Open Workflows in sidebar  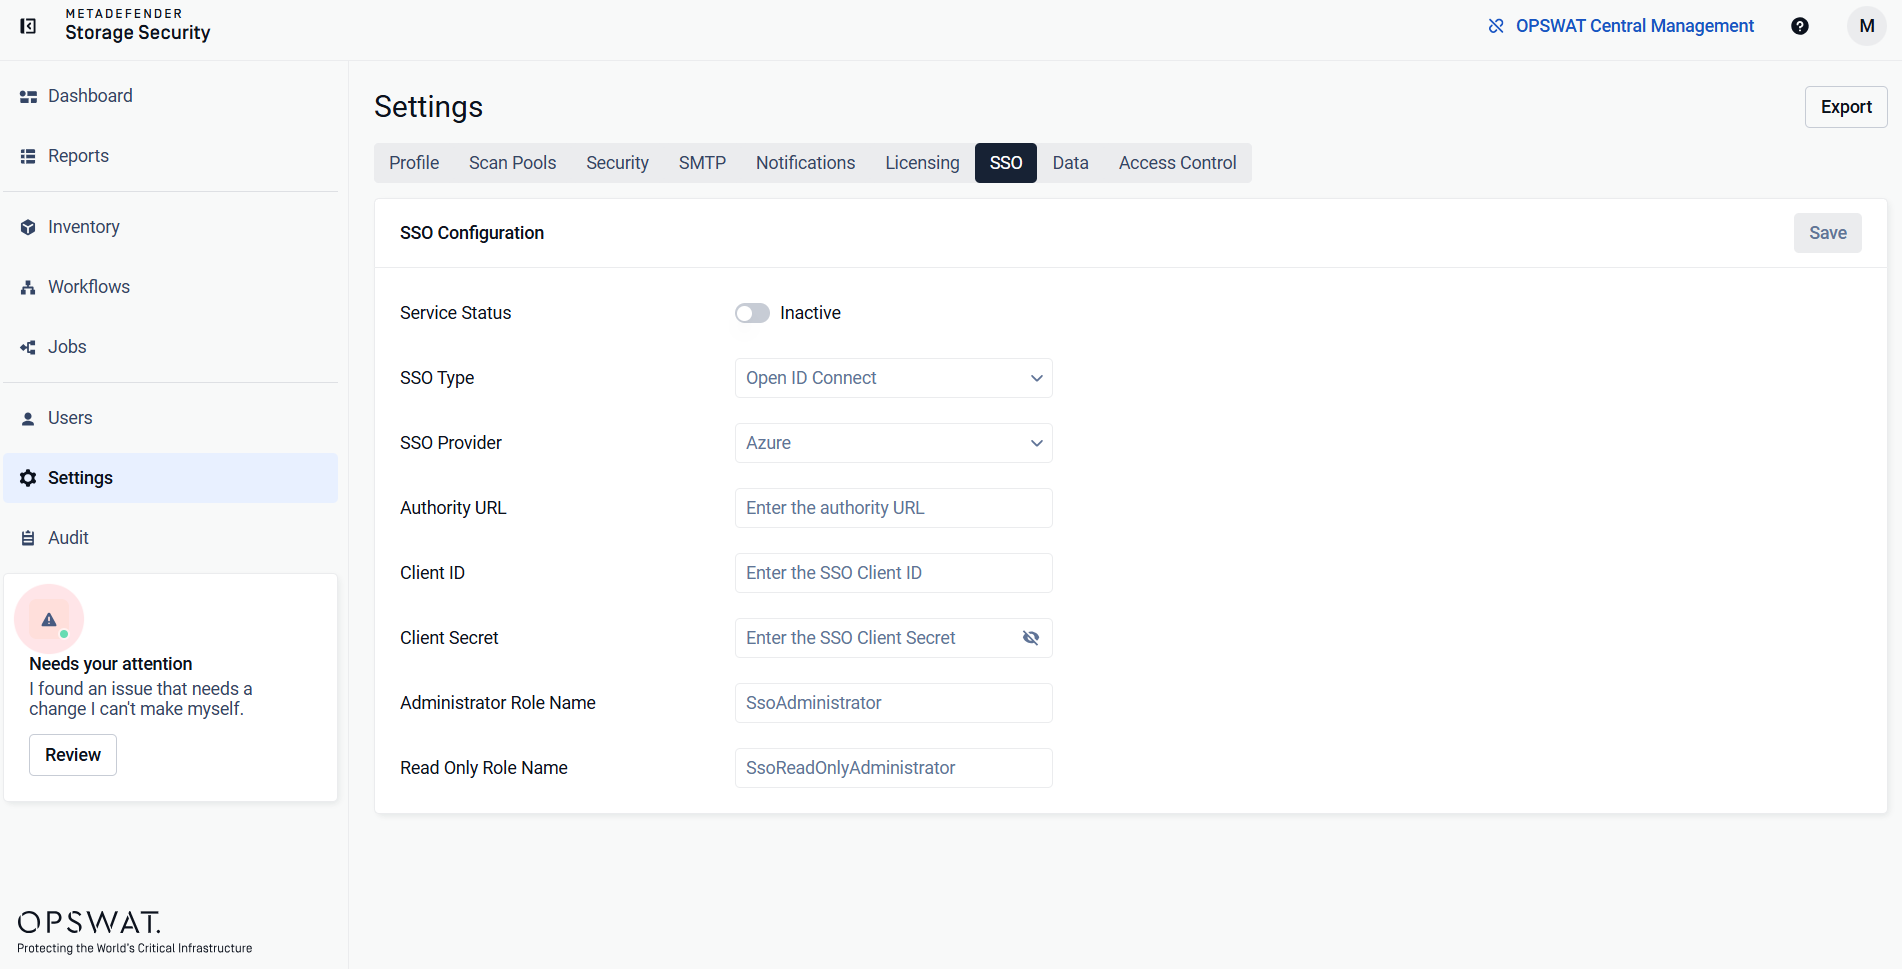171,287
